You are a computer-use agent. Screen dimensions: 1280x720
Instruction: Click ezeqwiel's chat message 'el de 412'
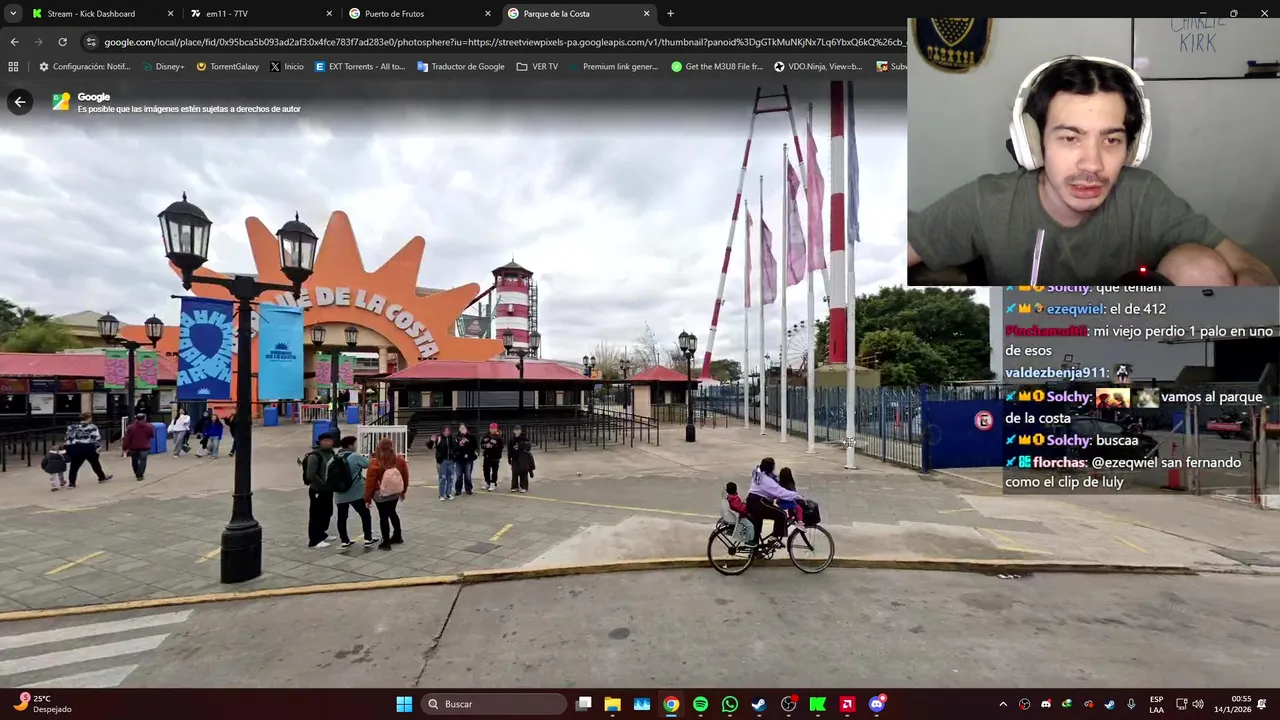[x=1137, y=309]
